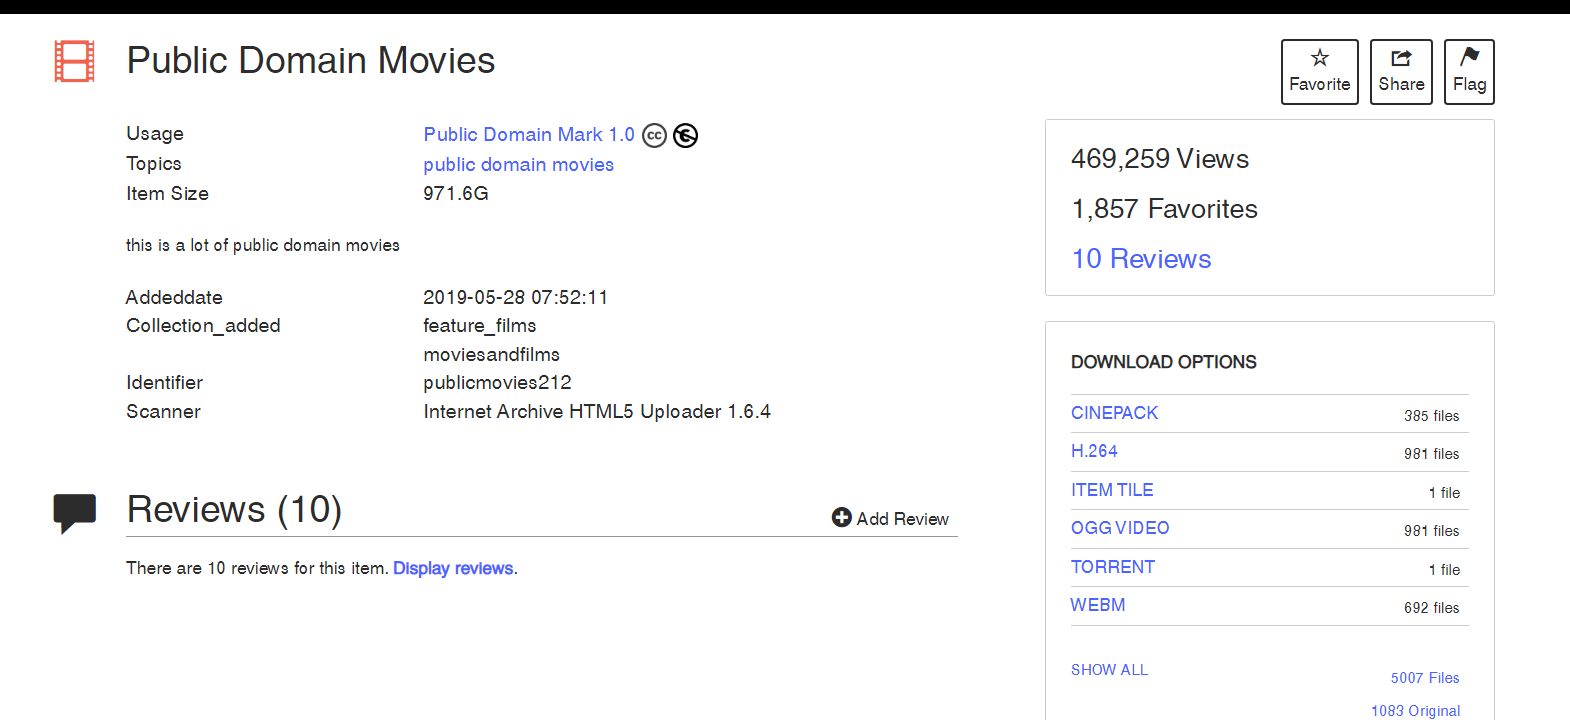This screenshot has height=720, width=1570.
Task: Click the '981 files' count for H.264
Action: pyautogui.click(x=1432, y=454)
